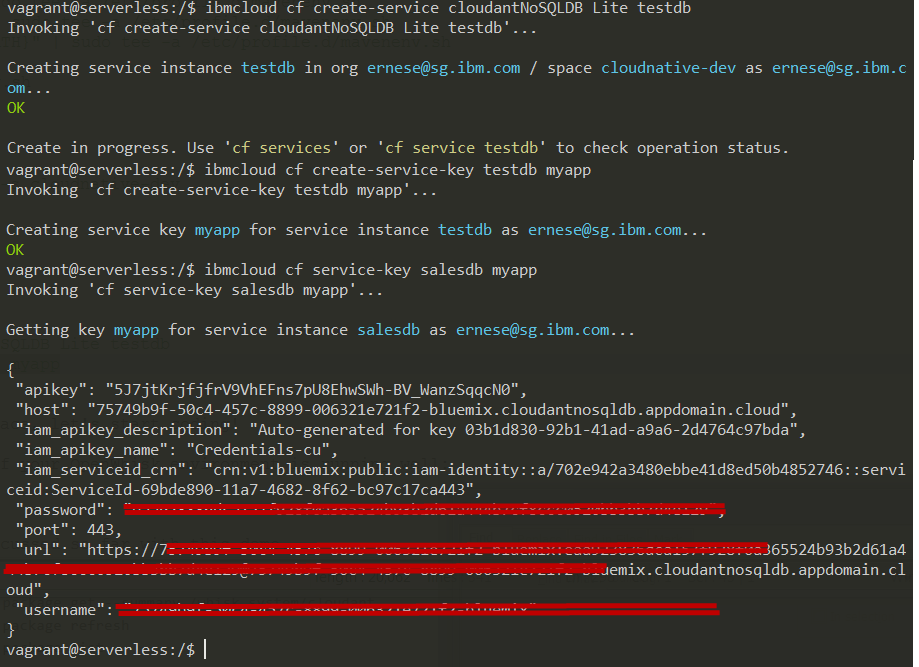
Task: Click 'cf service testdb' in the progress message
Action: coord(461,148)
